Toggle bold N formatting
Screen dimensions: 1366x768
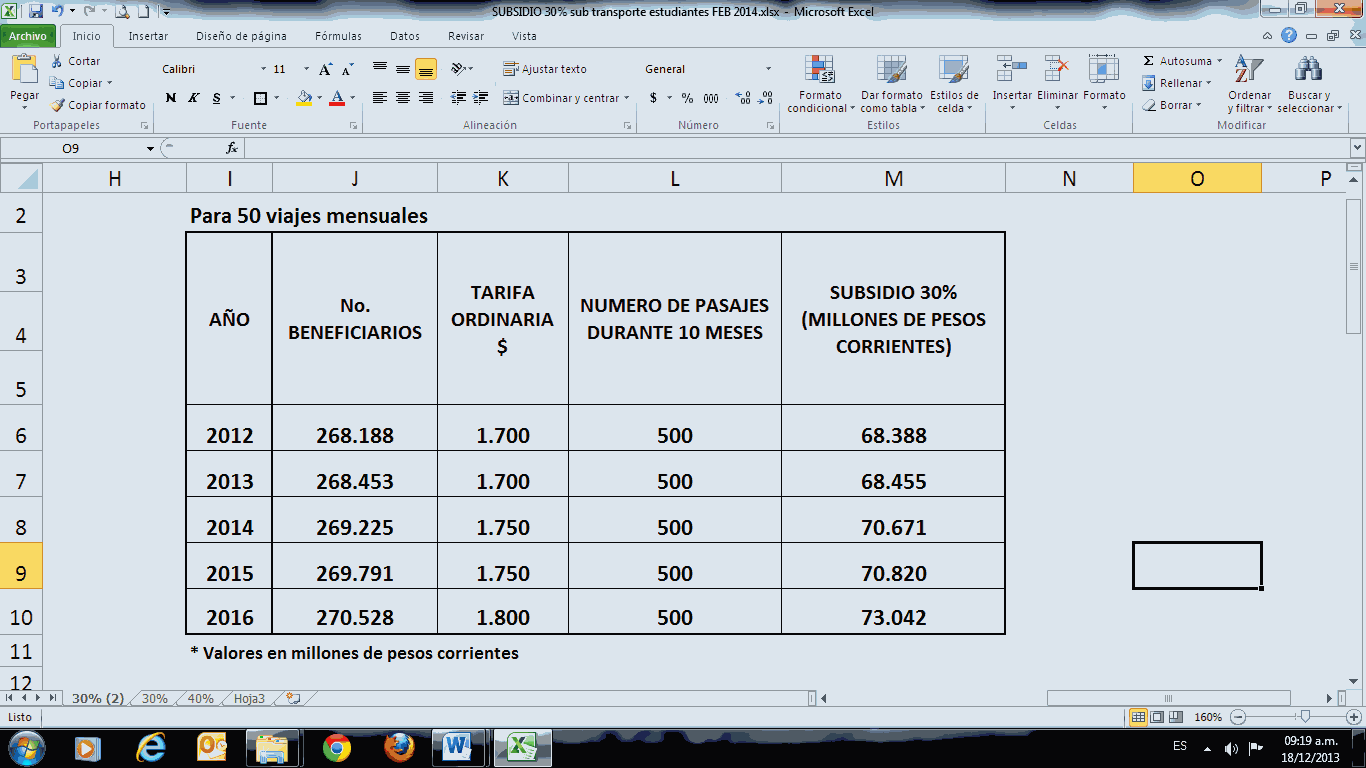pos(171,98)
